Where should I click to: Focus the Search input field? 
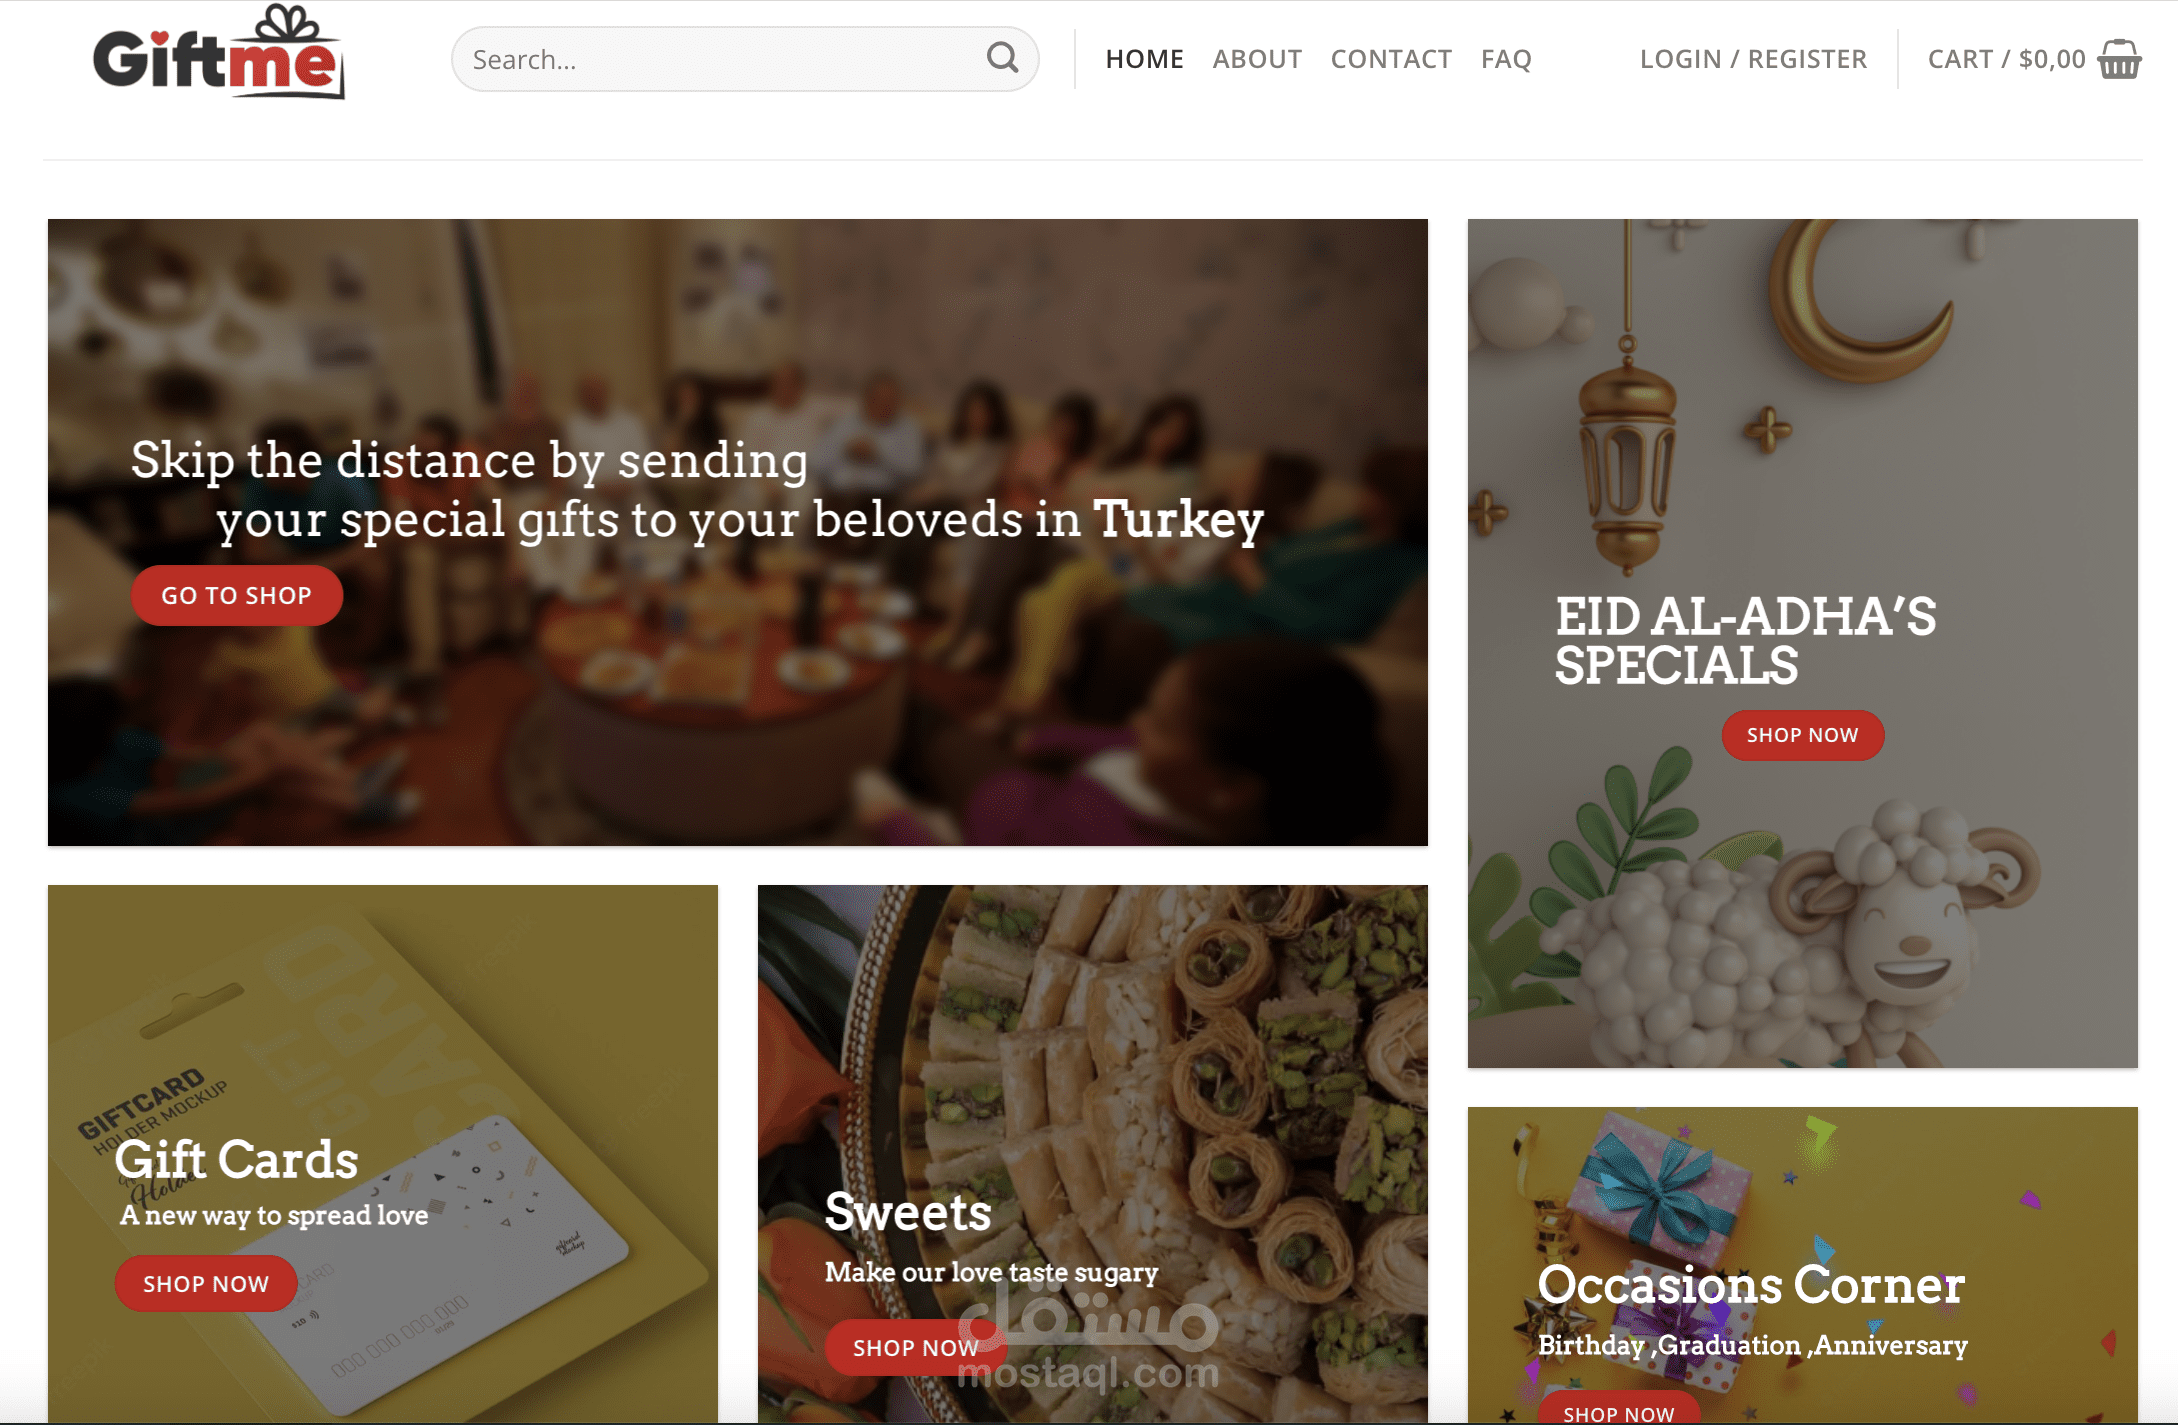click(745, 59)
